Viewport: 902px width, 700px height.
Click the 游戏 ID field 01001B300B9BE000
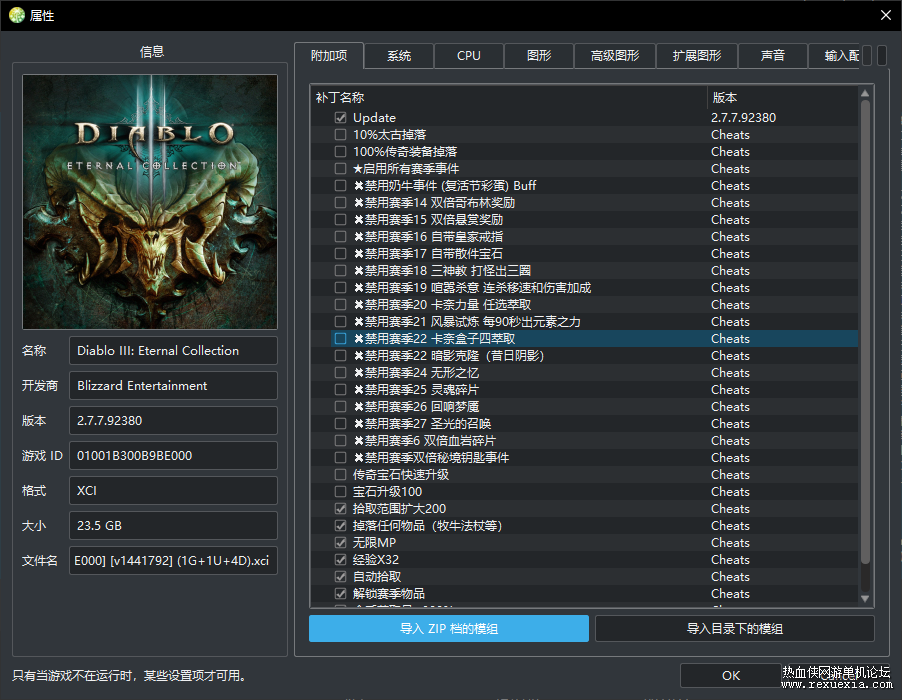coord(173,456)
